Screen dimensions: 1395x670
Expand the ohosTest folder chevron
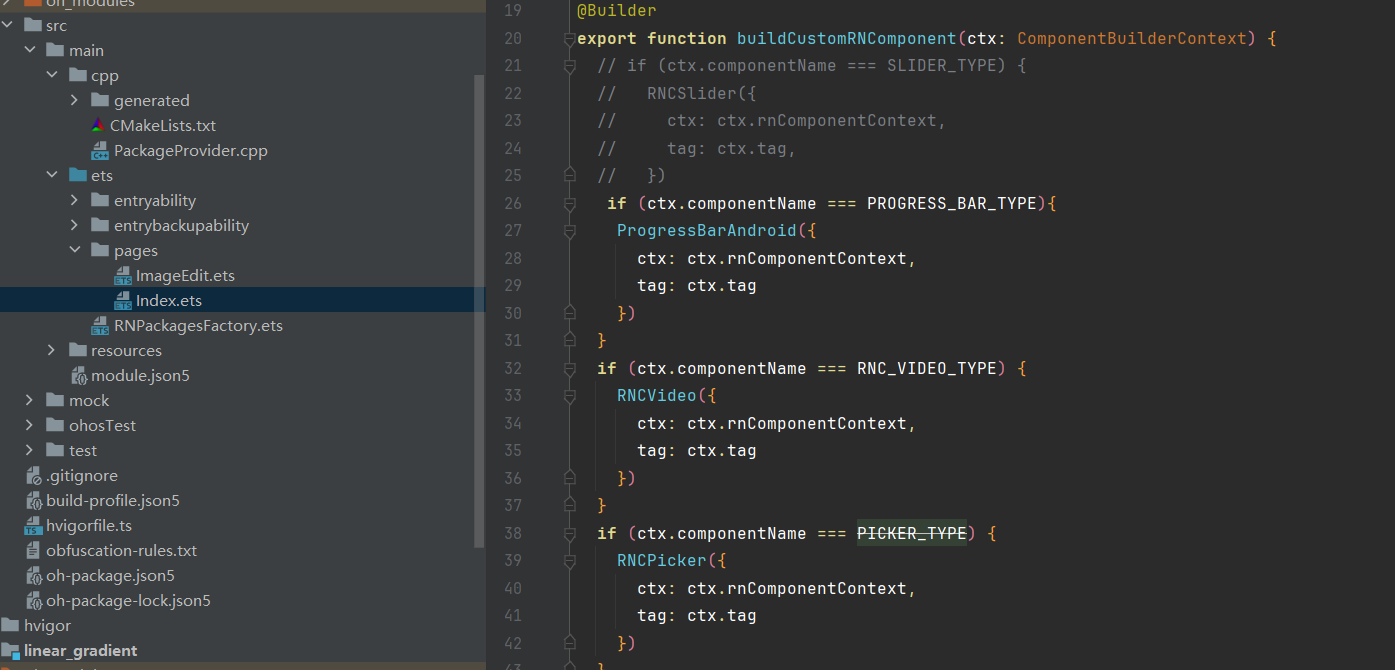[x=30, y=426]
